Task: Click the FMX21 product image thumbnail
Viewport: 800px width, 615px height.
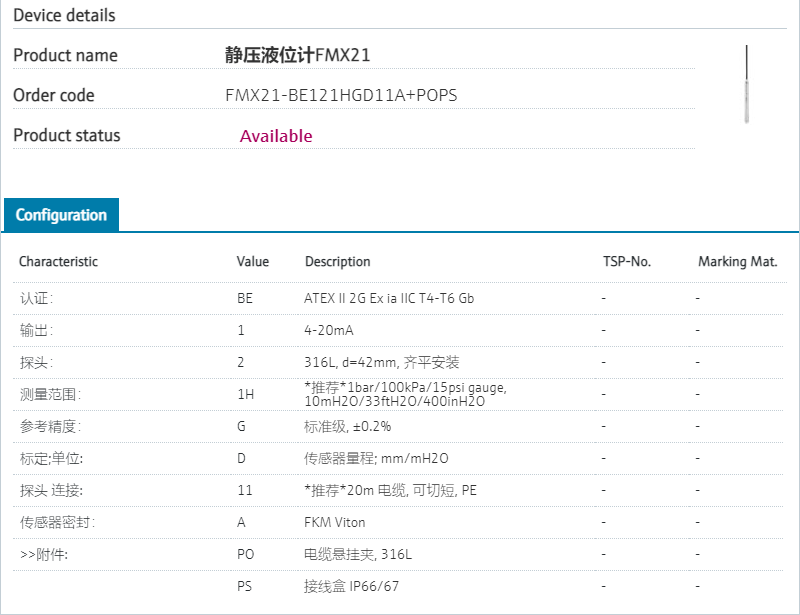Action: 746,84
